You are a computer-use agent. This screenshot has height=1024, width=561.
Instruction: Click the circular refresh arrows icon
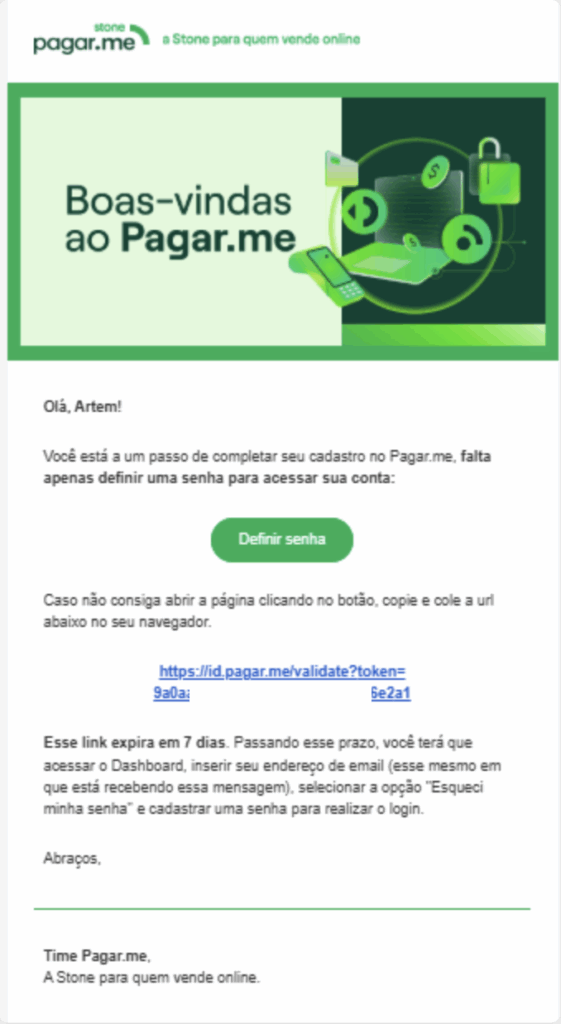click(x=366, y=212)
